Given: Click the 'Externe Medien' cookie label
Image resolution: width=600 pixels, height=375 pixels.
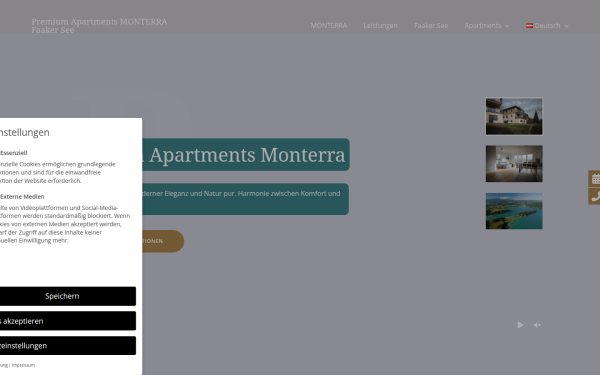Looking at the screenshot, I should pyautogui.click(x=22, y=196).
